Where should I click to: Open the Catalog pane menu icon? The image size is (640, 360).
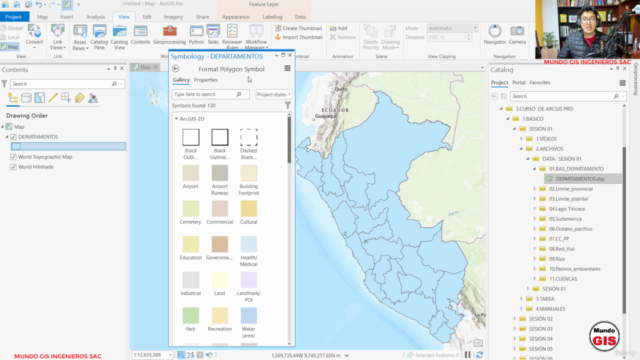tap(622, 83)
